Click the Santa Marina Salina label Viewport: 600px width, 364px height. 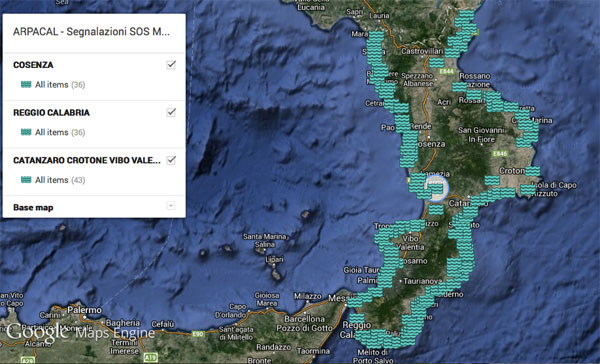click(x=265, y=240)
